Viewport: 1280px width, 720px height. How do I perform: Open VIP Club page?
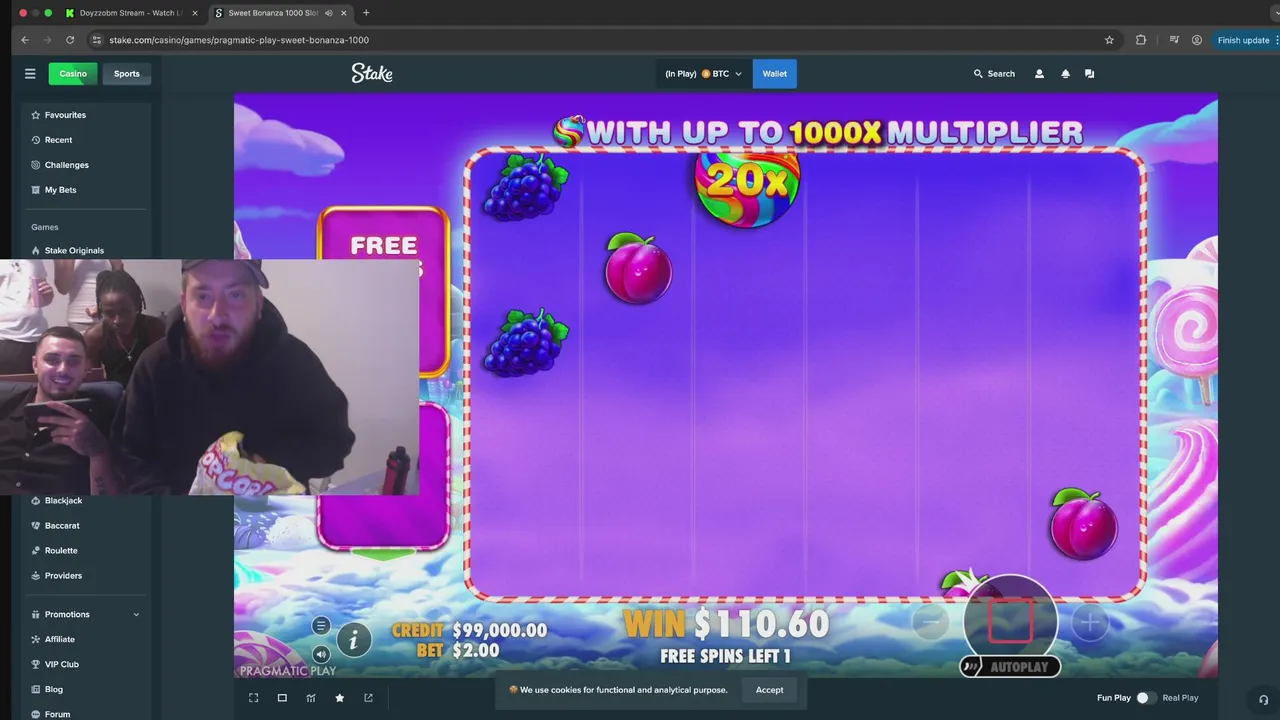tap(61, 664)
